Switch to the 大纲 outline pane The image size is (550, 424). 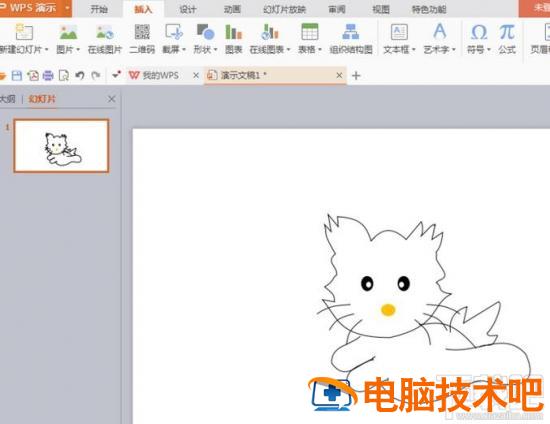point(7,99)
